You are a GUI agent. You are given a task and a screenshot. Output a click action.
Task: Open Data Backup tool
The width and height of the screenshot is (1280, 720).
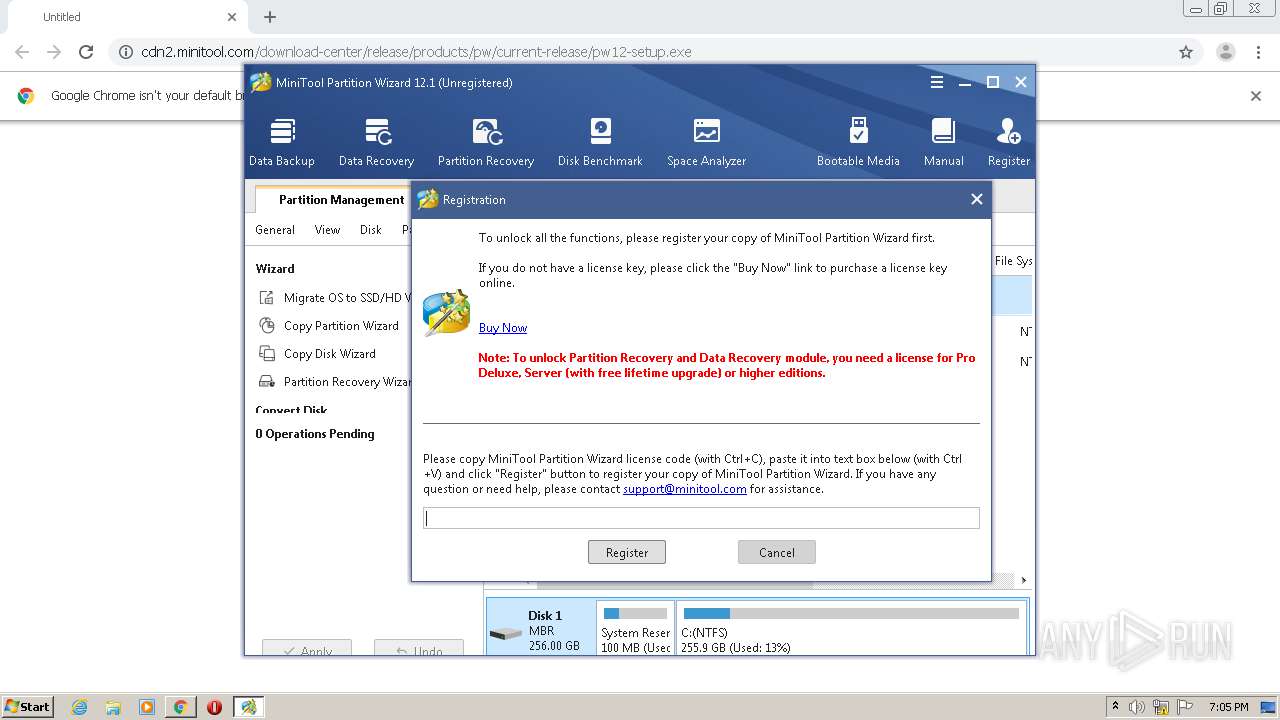coord(282,142)
